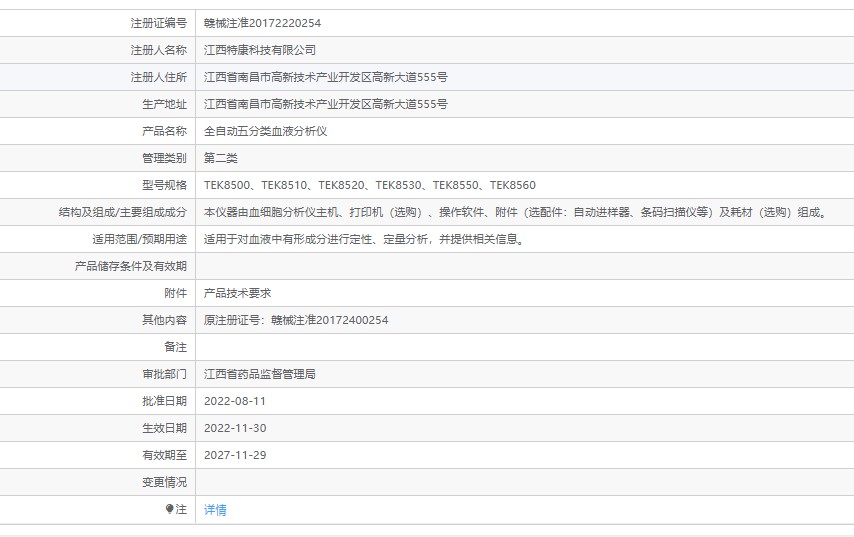The width and height of the screenshot is (854, 537).
Task: Click the 结构及组成 description text
Action: 515,212
